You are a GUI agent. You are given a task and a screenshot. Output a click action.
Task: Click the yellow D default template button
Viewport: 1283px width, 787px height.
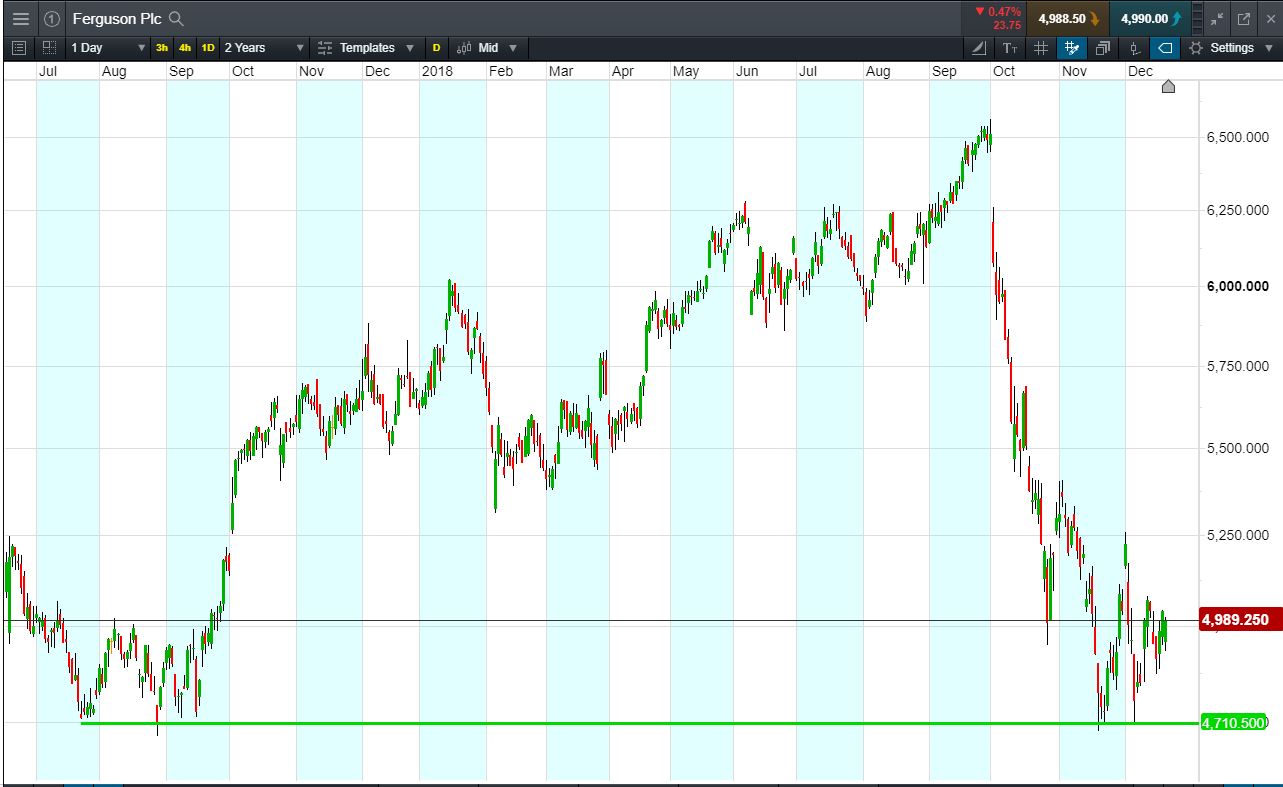436,47
